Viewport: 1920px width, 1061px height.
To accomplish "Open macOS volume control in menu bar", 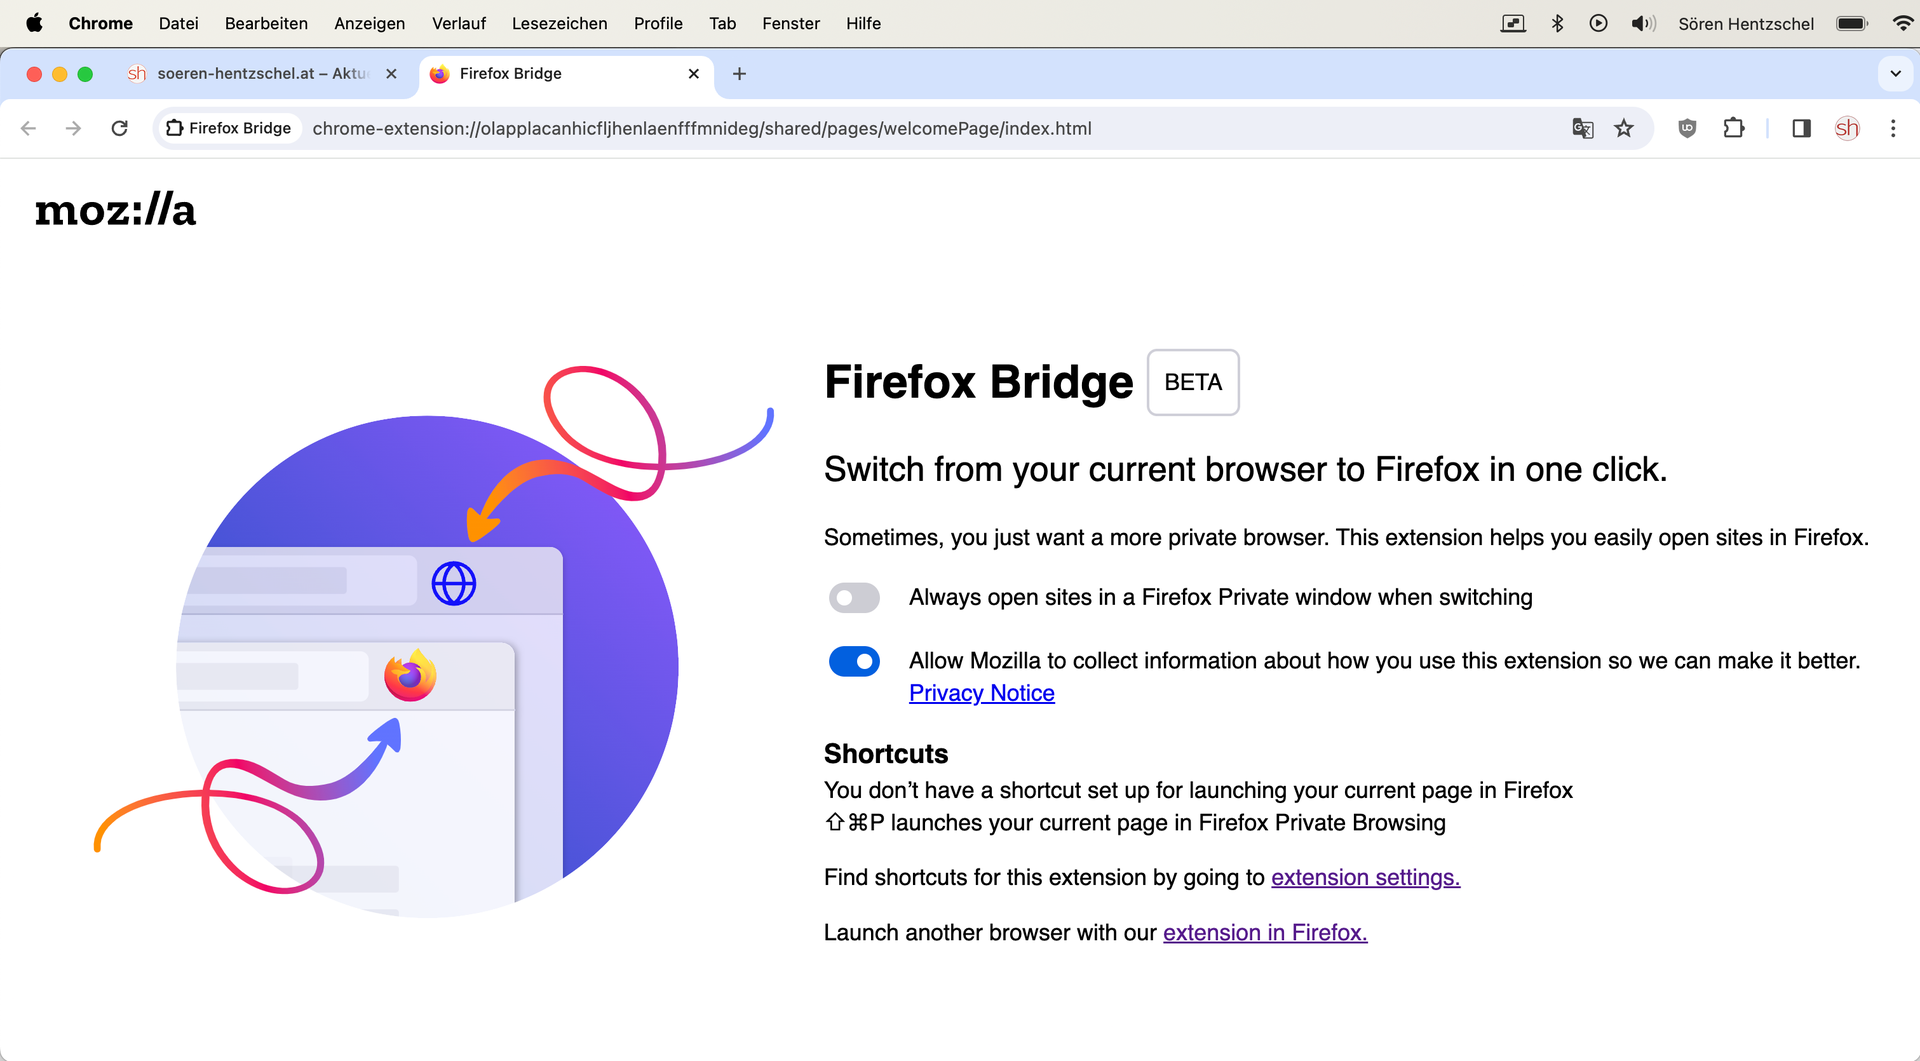I will 1643,23.
